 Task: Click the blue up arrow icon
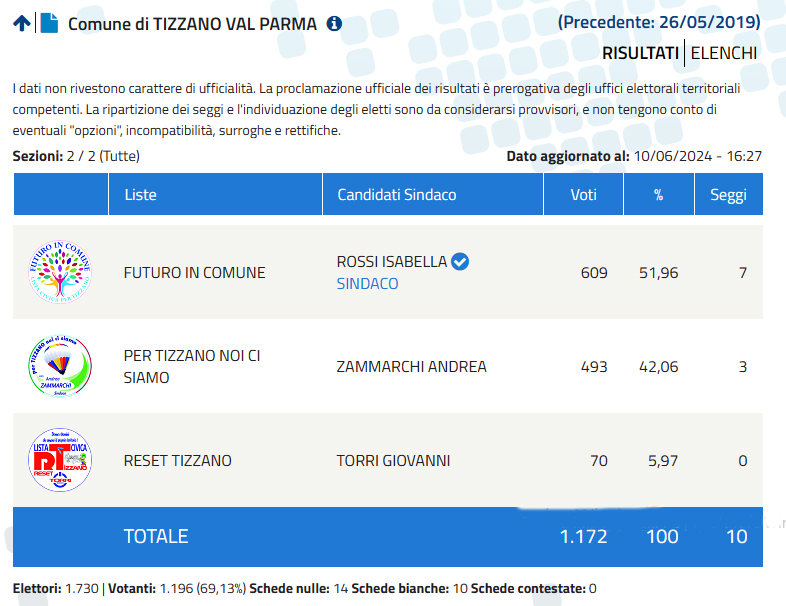pos(22,23)
